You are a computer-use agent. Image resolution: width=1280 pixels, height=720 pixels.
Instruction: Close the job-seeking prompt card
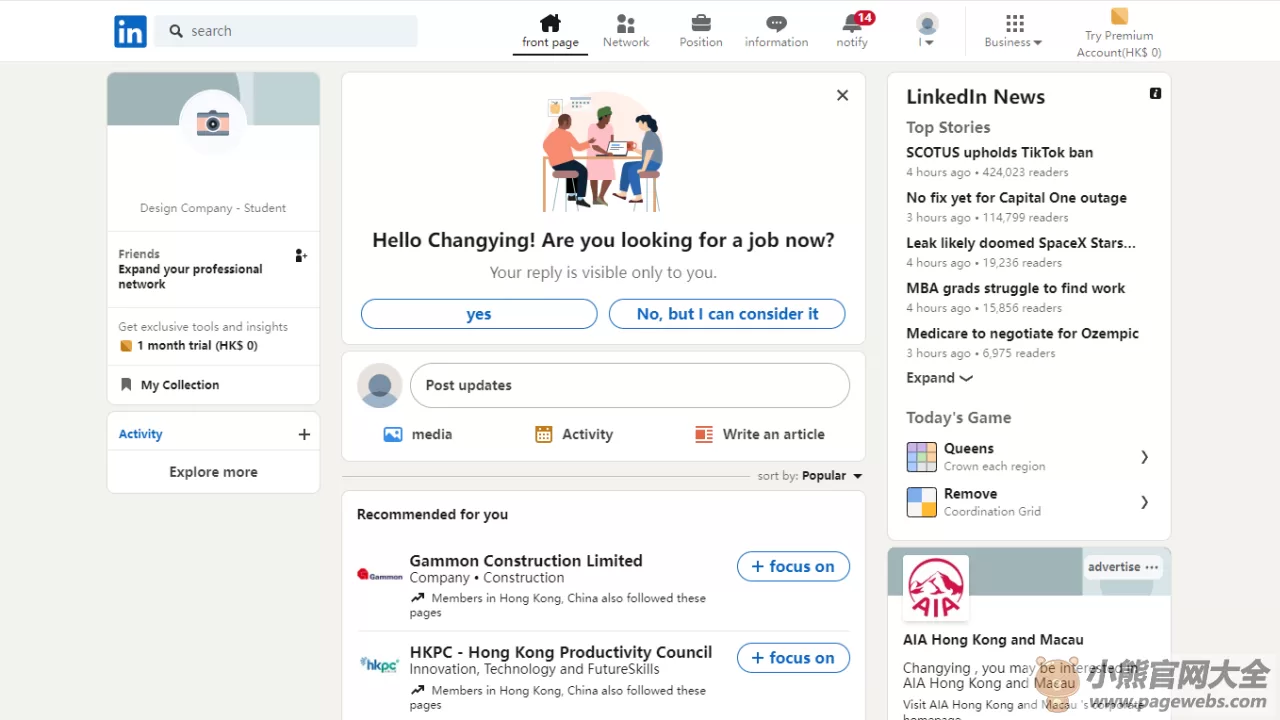tap(842, 95)
